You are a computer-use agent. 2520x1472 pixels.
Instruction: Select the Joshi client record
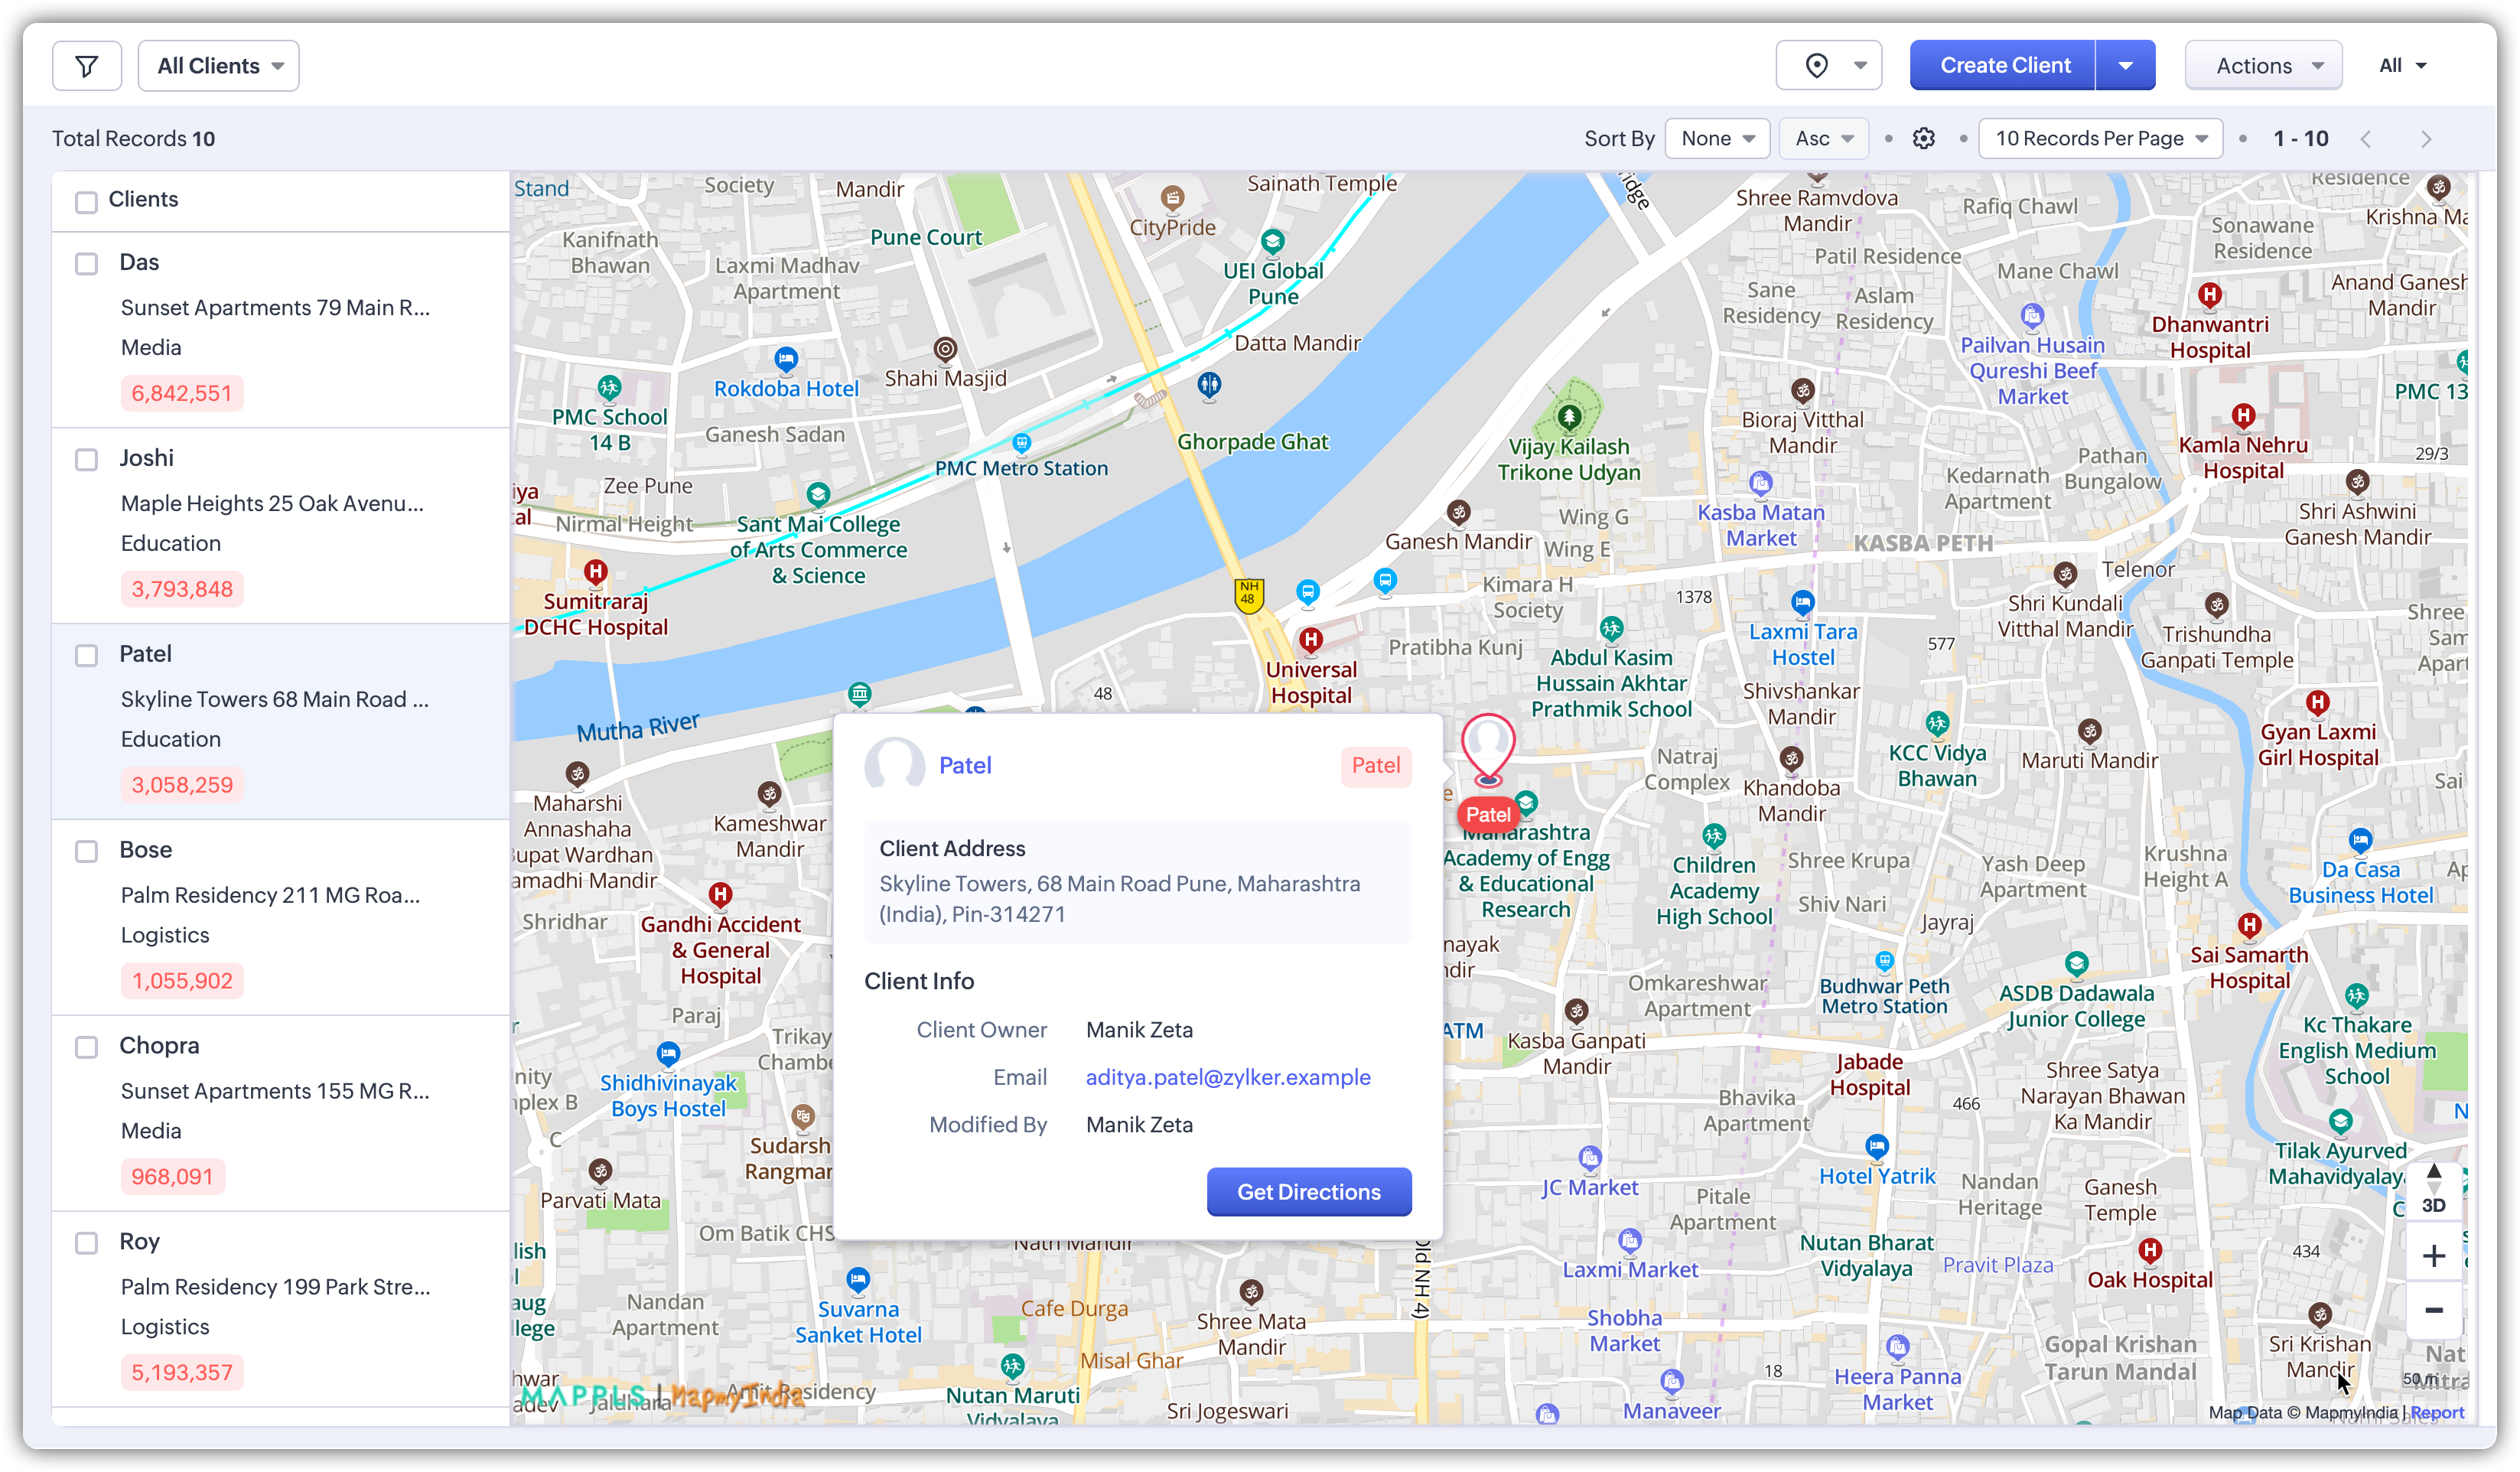click(x=146, y=458)
